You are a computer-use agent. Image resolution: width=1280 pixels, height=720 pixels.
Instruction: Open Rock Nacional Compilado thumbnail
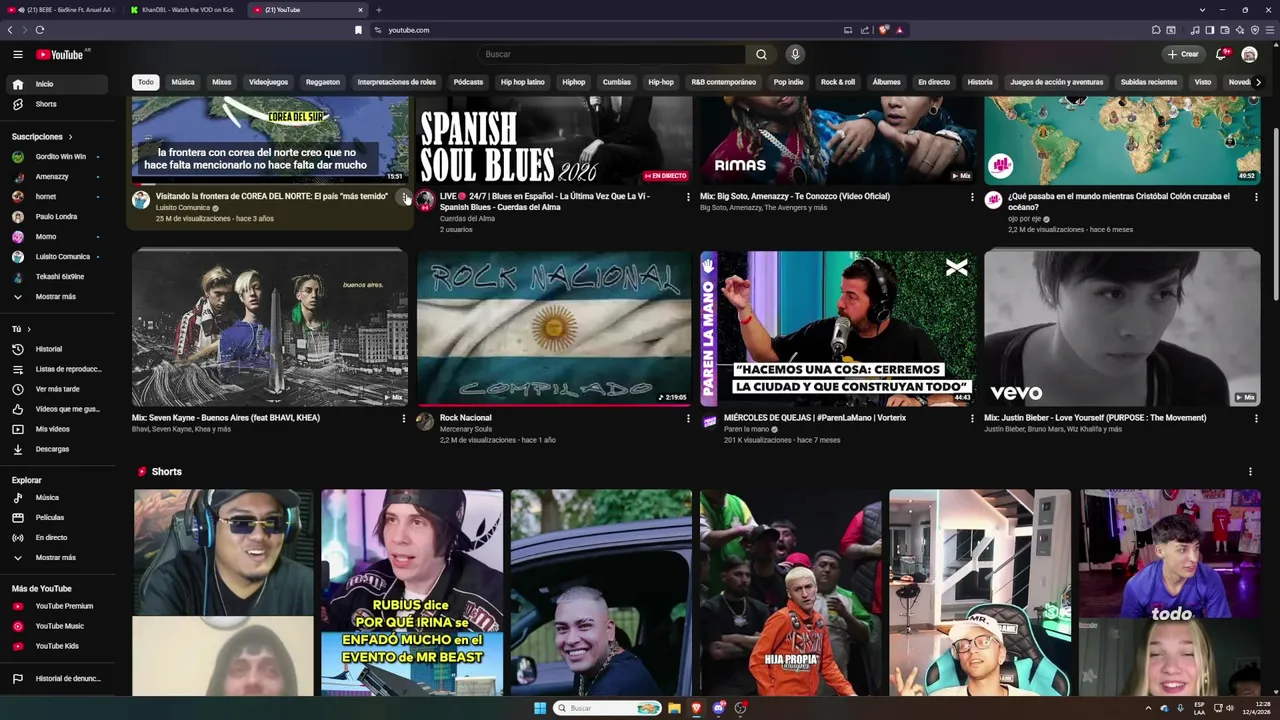click(554, 328)
